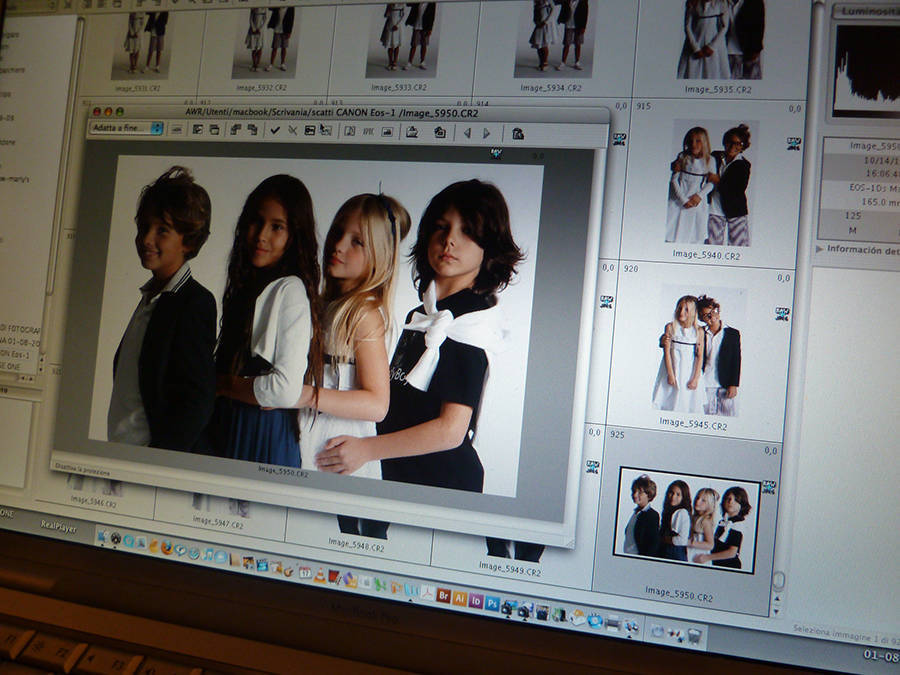
Task: Open the Trash in the dock
Action: pyautogui.click(x=694, y=636)
